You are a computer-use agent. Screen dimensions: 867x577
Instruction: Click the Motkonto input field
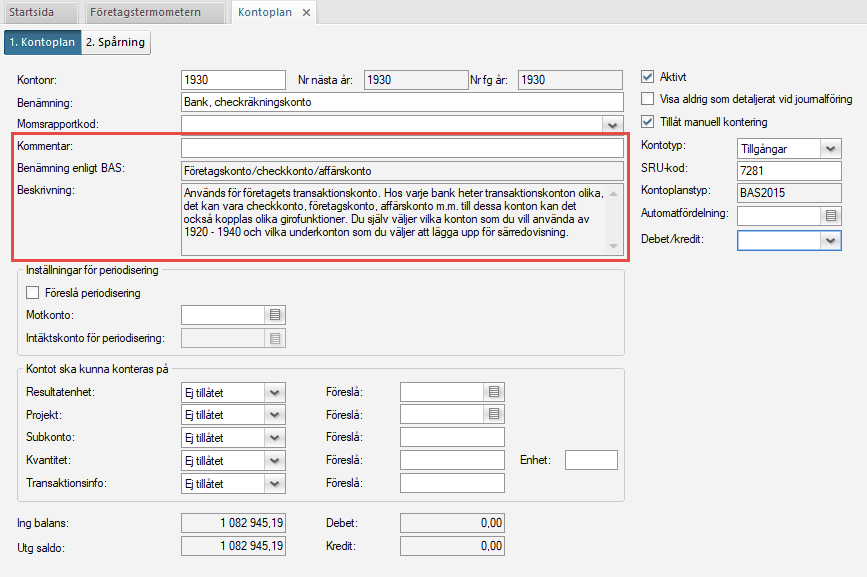point(223,315)
